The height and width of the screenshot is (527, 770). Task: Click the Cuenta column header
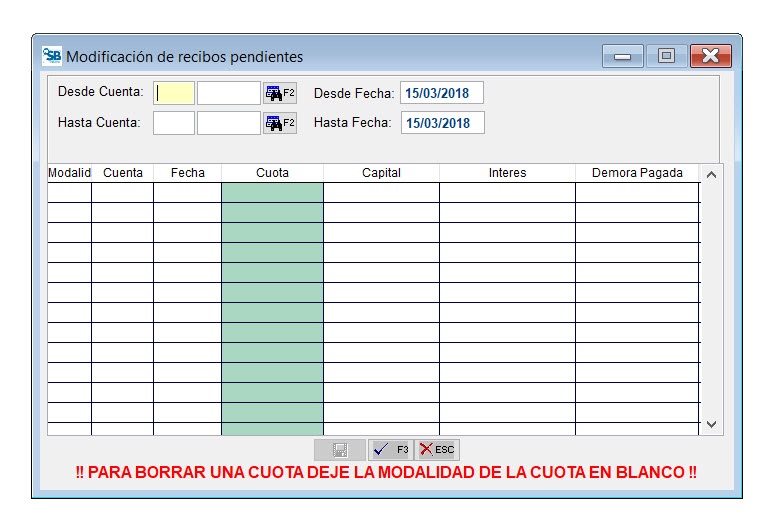123,173
